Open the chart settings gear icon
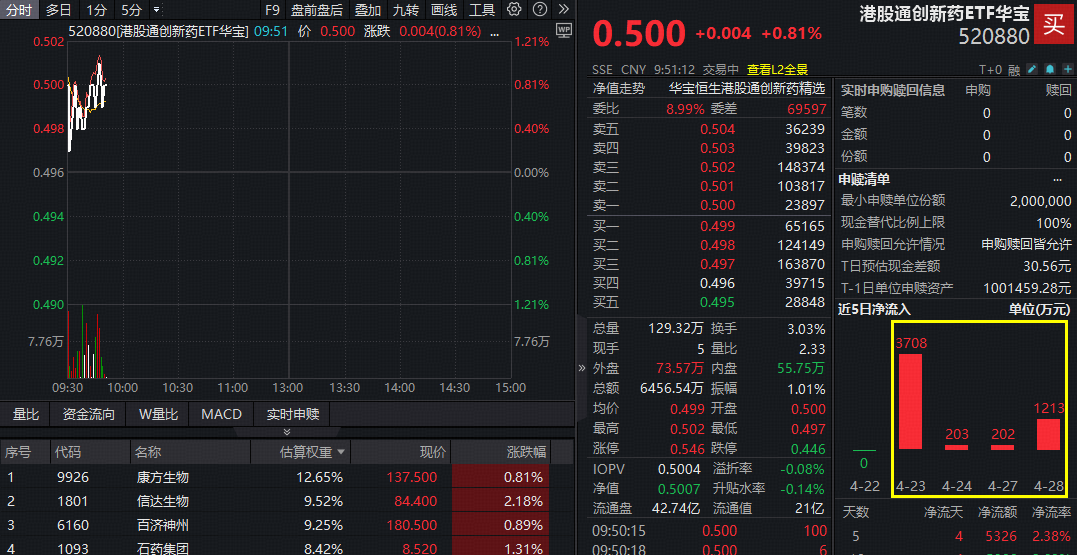This screenshot has height=555, width=1077. pyautogui.click(x=514, y=10)
